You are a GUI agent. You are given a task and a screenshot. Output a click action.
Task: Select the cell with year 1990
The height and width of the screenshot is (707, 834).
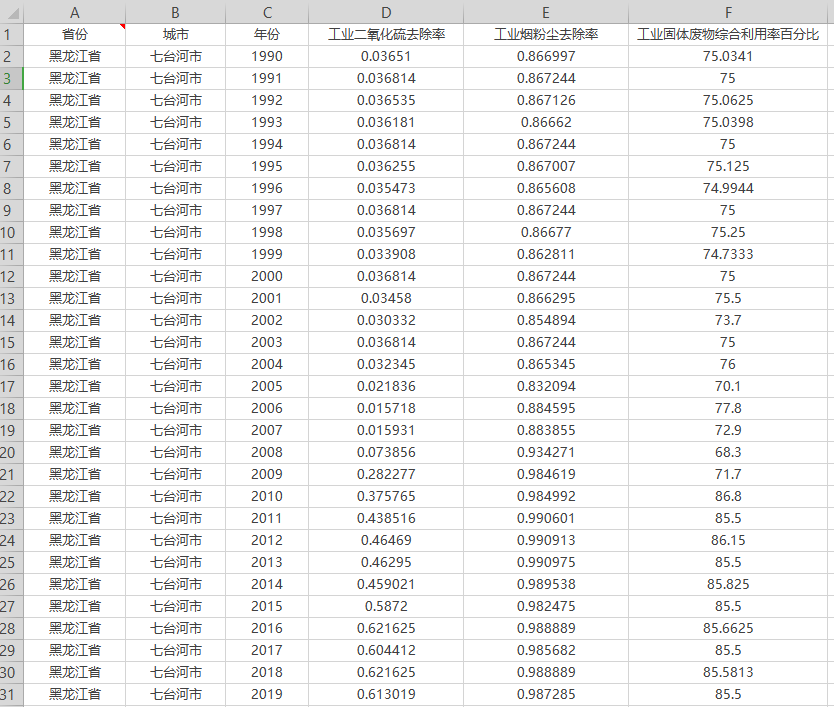(267, 56)
